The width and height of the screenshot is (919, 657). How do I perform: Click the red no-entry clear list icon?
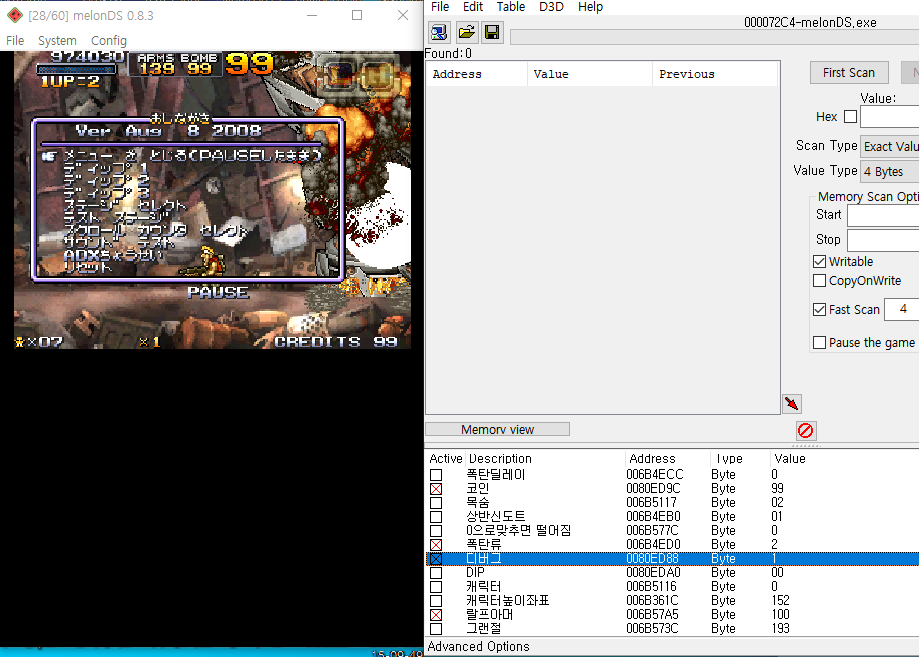(805, 431)
